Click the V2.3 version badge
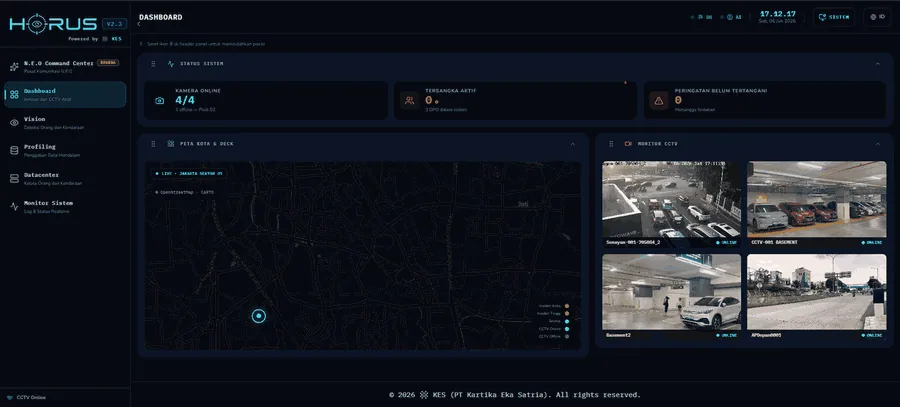The width and height of the screenshot is (900, 407). tap(114, 24)
